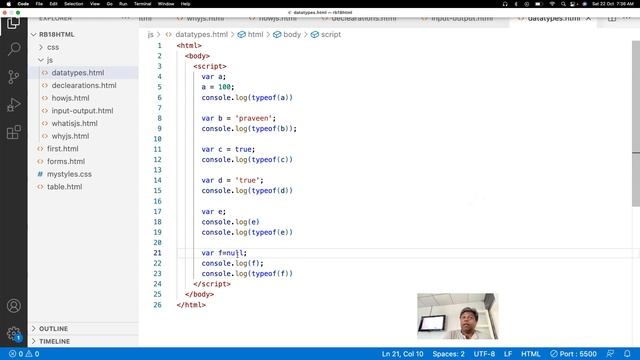Open the Explorer view in activity bar
This screenshot has height=360, width=640.
click(13, 23)
